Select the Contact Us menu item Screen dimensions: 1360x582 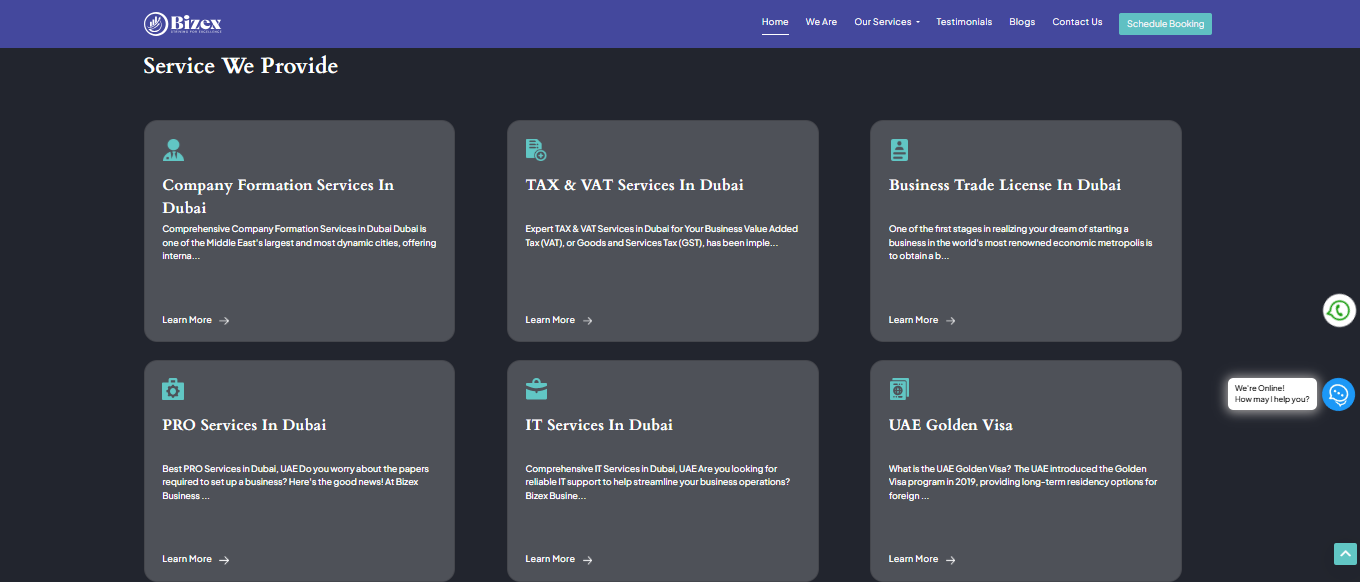click(x=1077, y=21)
